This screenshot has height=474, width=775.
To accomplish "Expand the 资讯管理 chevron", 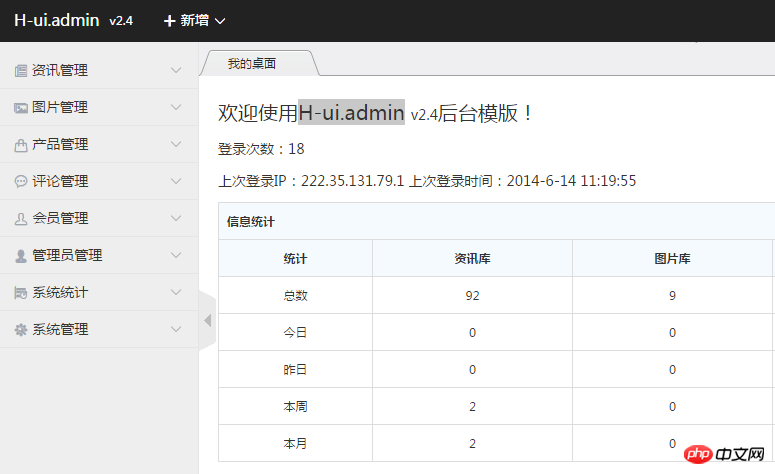I will [x=176, y=70].
